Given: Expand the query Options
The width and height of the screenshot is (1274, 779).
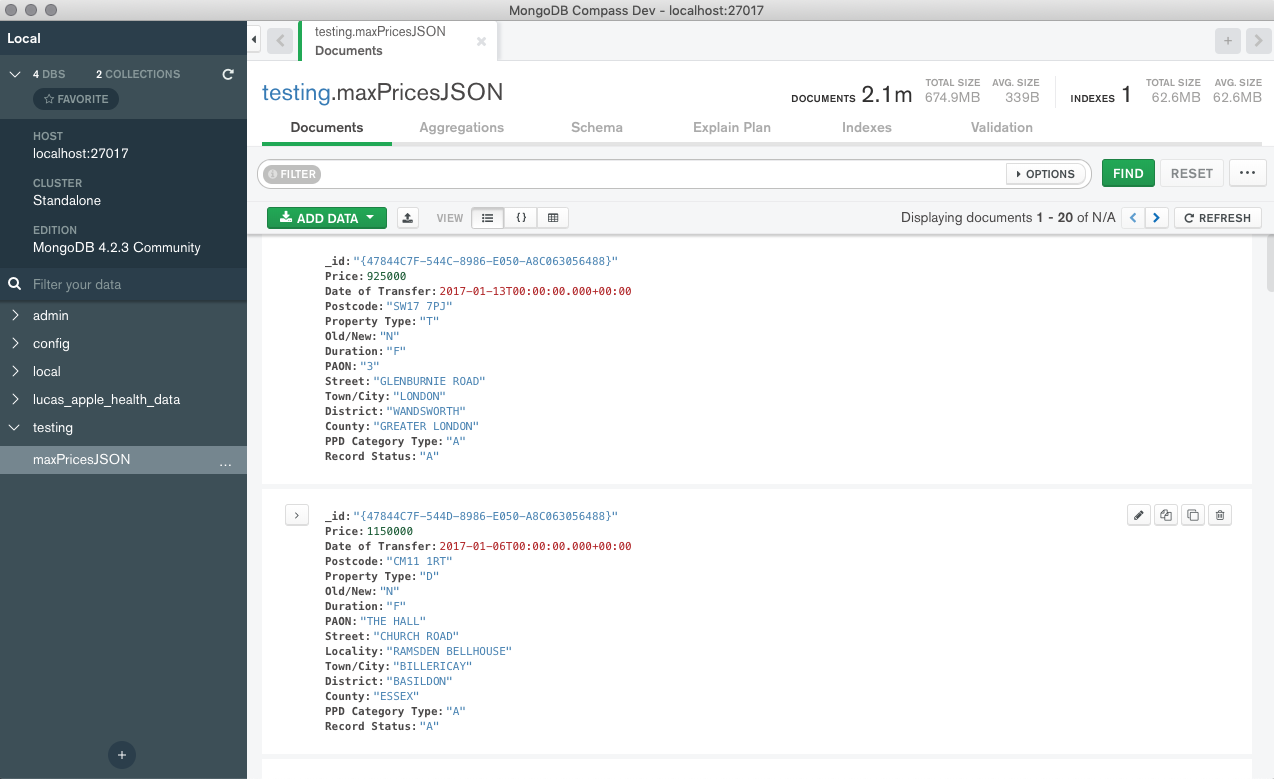Looking at the screenshot, I should 1046,174.
